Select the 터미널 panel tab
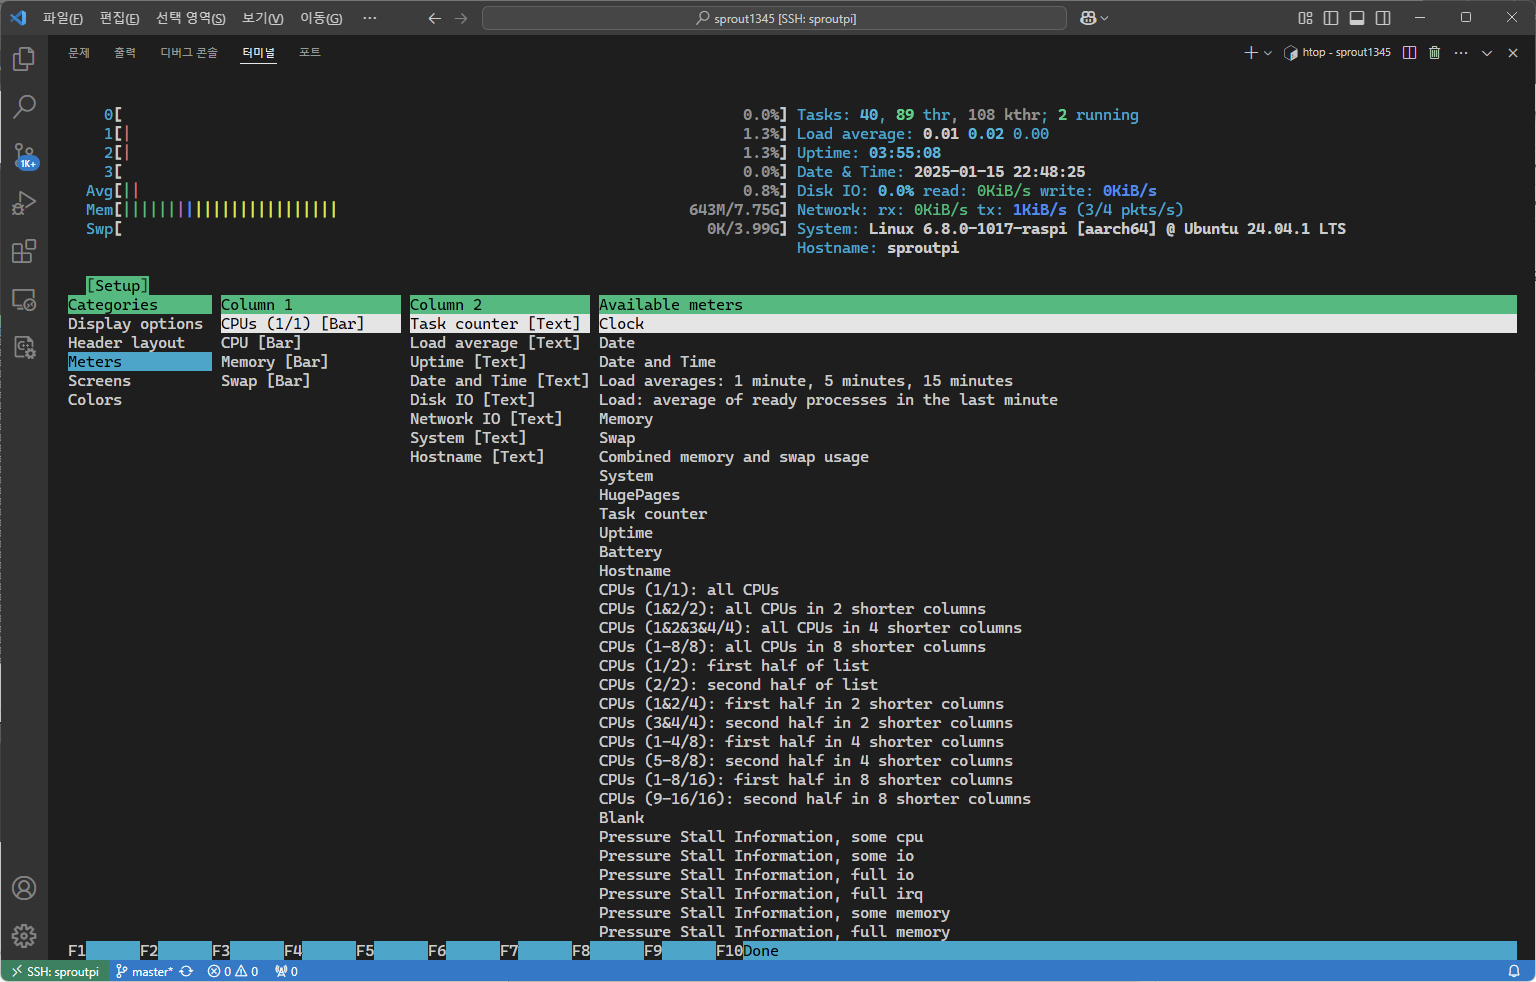 pos(259,53)
